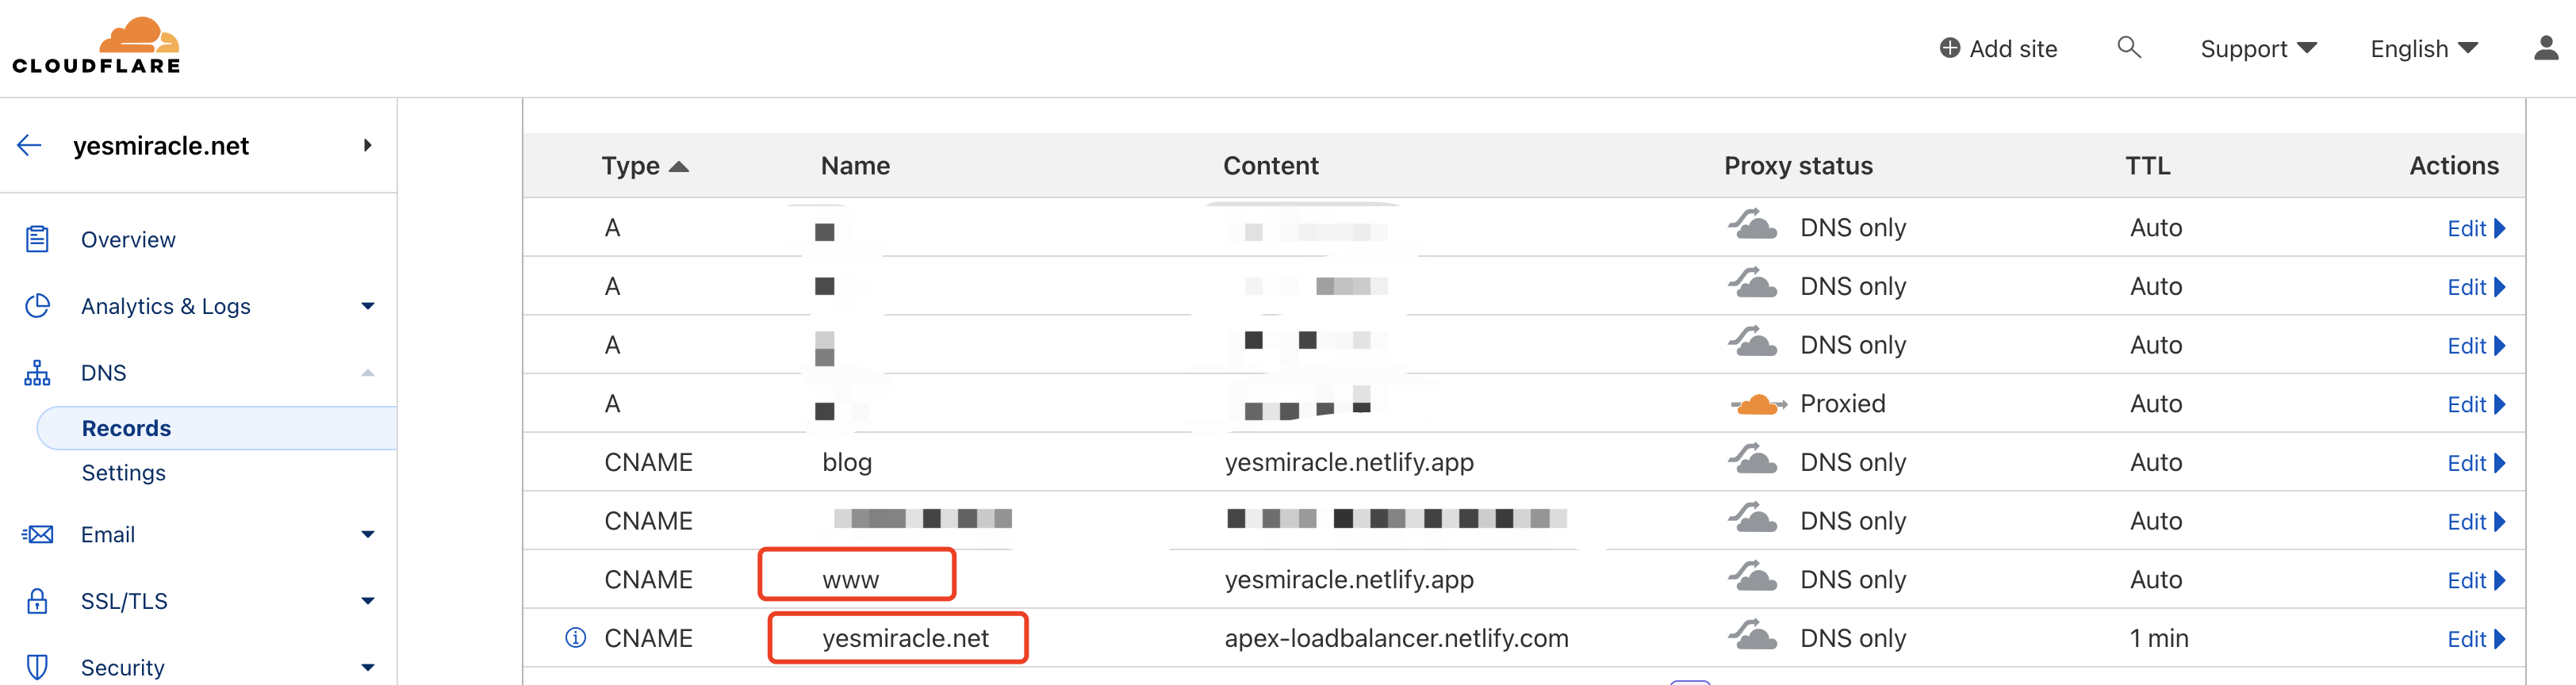Expand the Analytics & Logs sidebar section

369,305
